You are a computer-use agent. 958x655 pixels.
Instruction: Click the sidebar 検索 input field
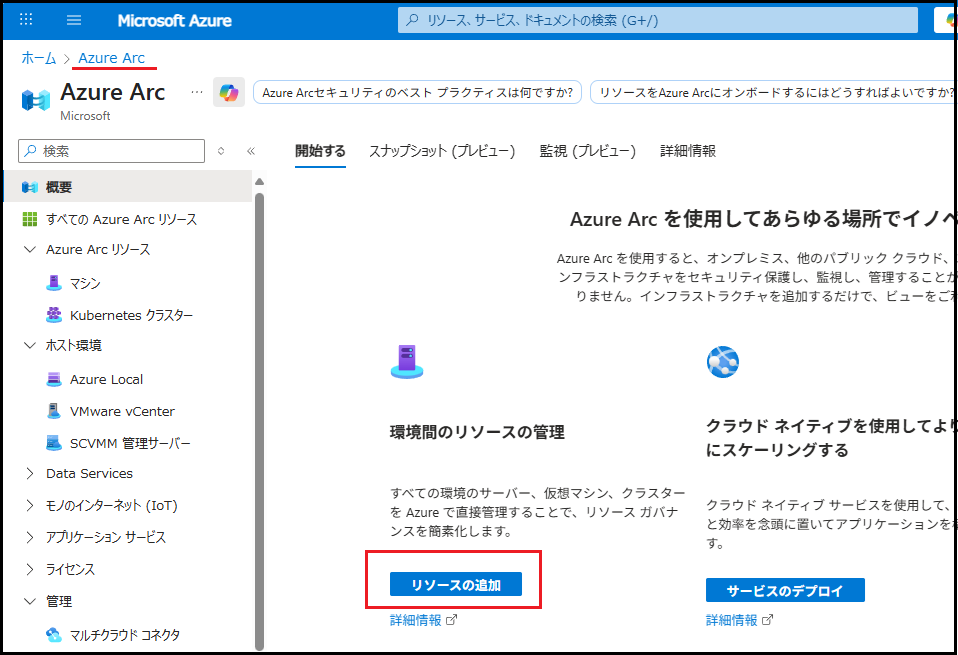120,151
